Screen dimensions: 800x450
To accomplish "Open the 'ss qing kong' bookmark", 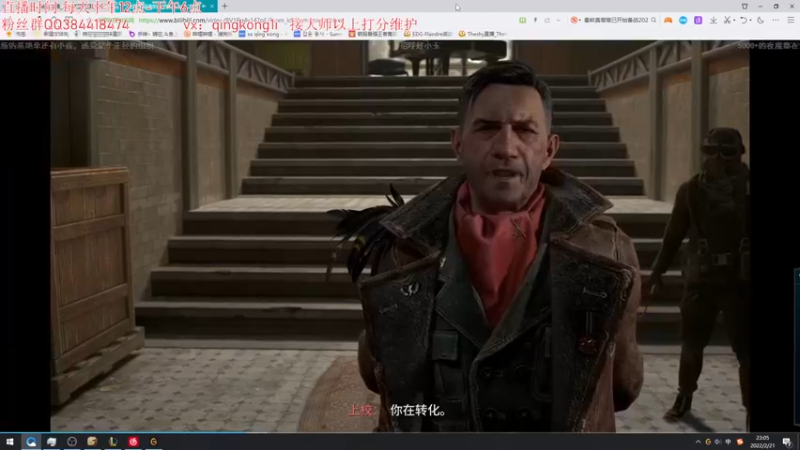I will 260,34.
